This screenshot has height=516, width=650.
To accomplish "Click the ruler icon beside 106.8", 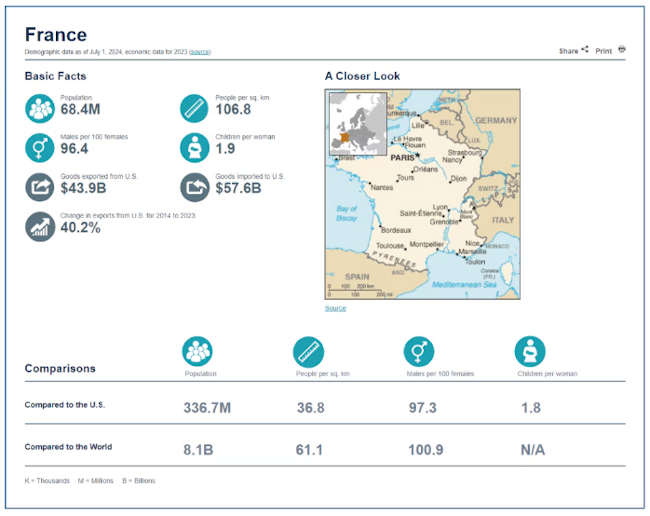I will 194,106.
